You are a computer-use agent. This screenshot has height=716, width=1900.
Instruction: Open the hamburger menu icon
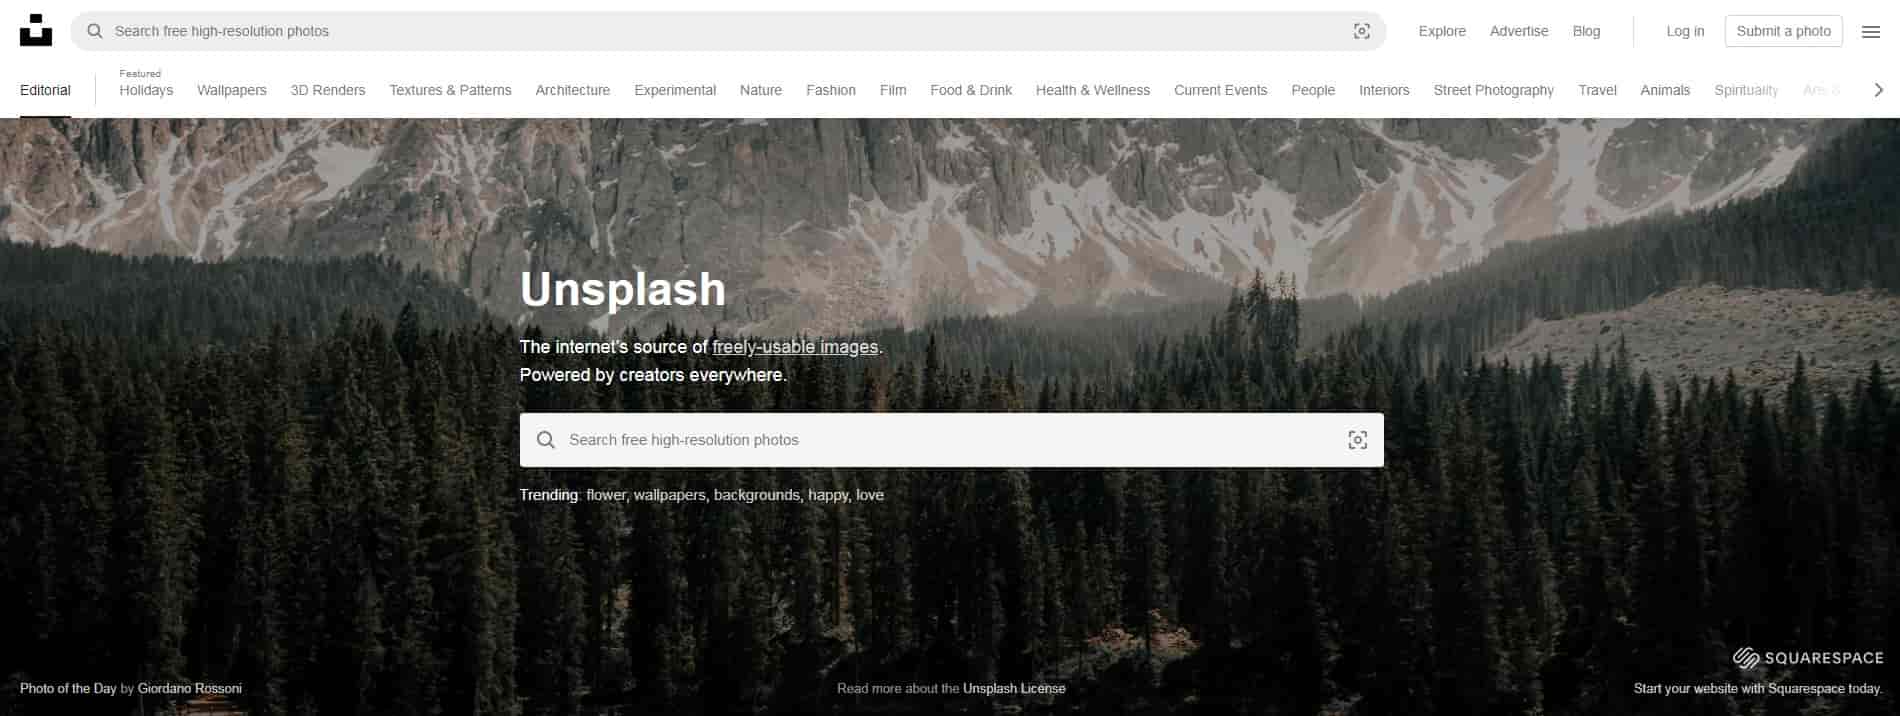click(x=1871, y=31)
